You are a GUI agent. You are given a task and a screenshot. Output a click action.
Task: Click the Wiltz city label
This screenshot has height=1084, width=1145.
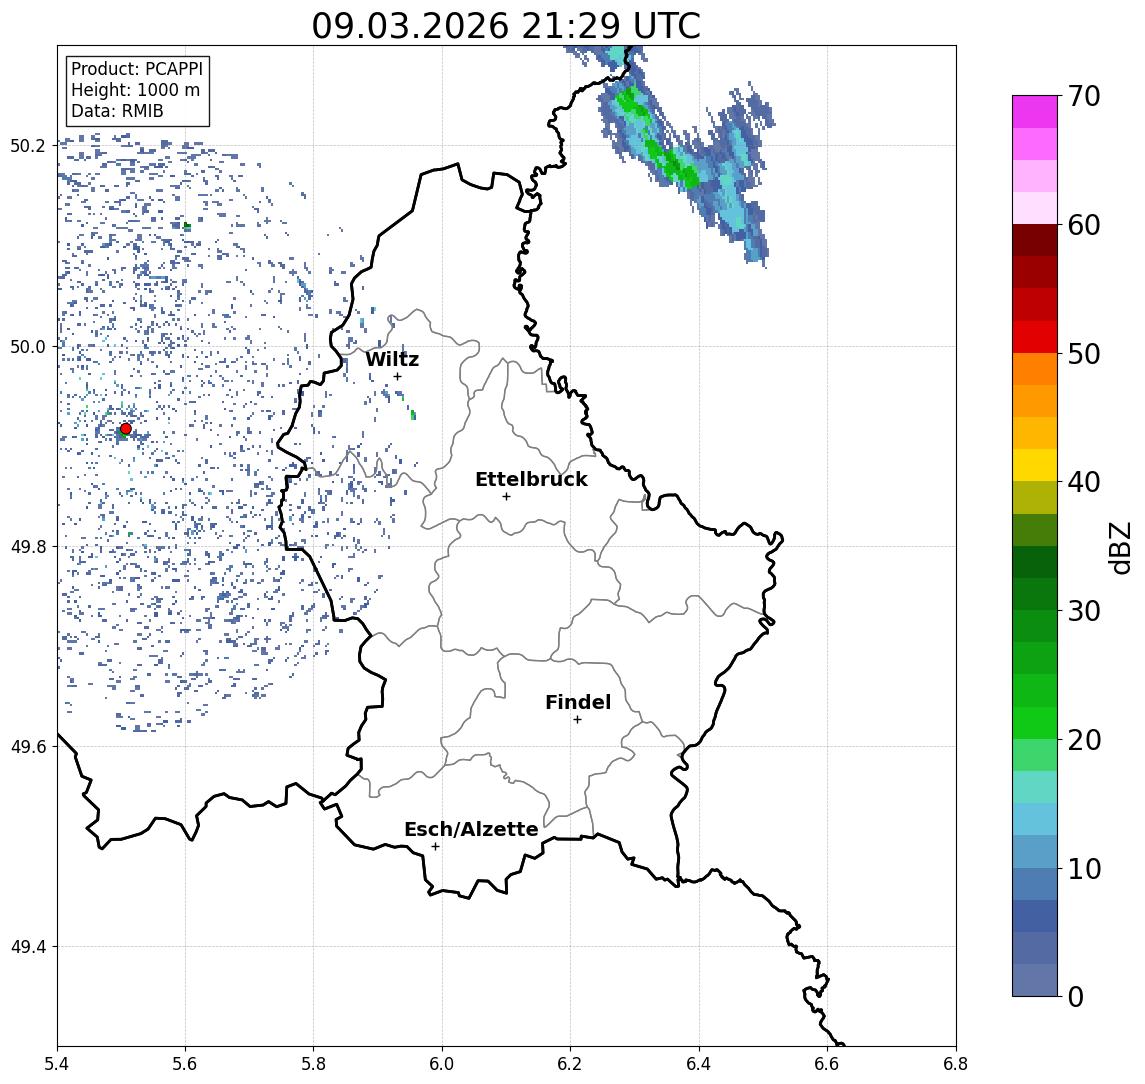[x=392, y=359]
